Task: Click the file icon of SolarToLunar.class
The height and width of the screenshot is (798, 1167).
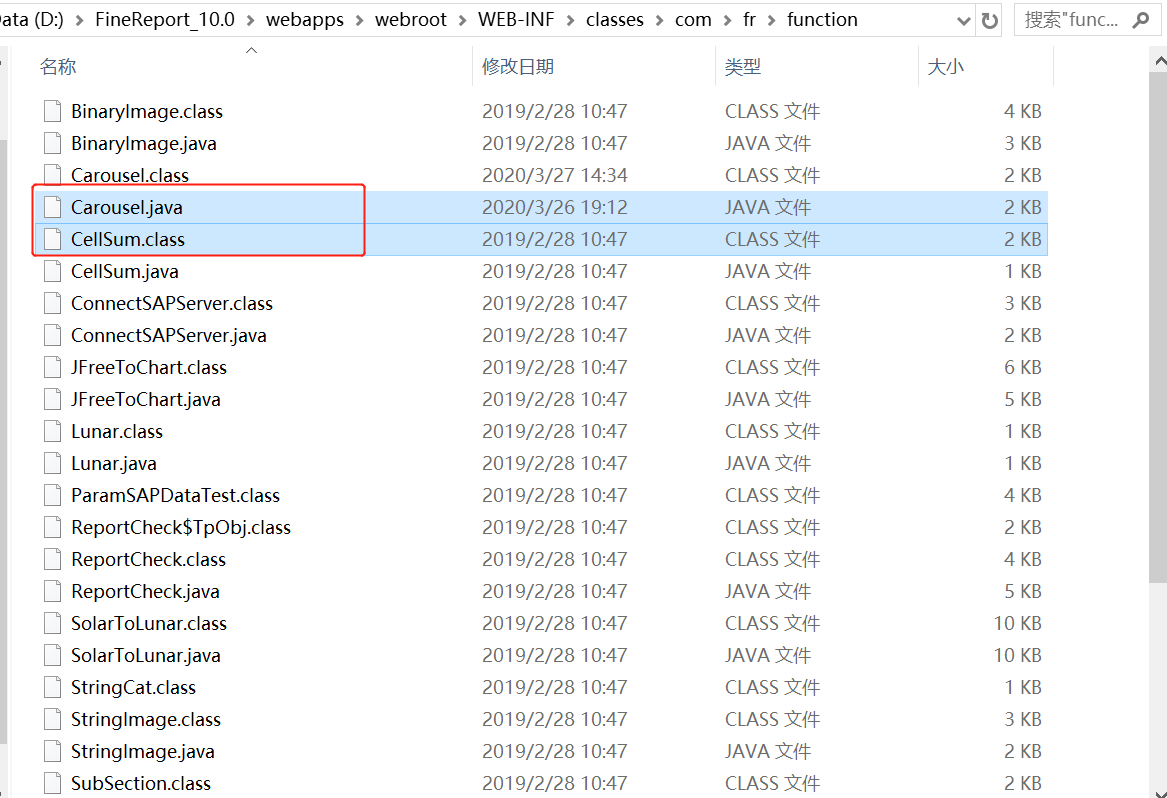Action: tap(52, 623)
